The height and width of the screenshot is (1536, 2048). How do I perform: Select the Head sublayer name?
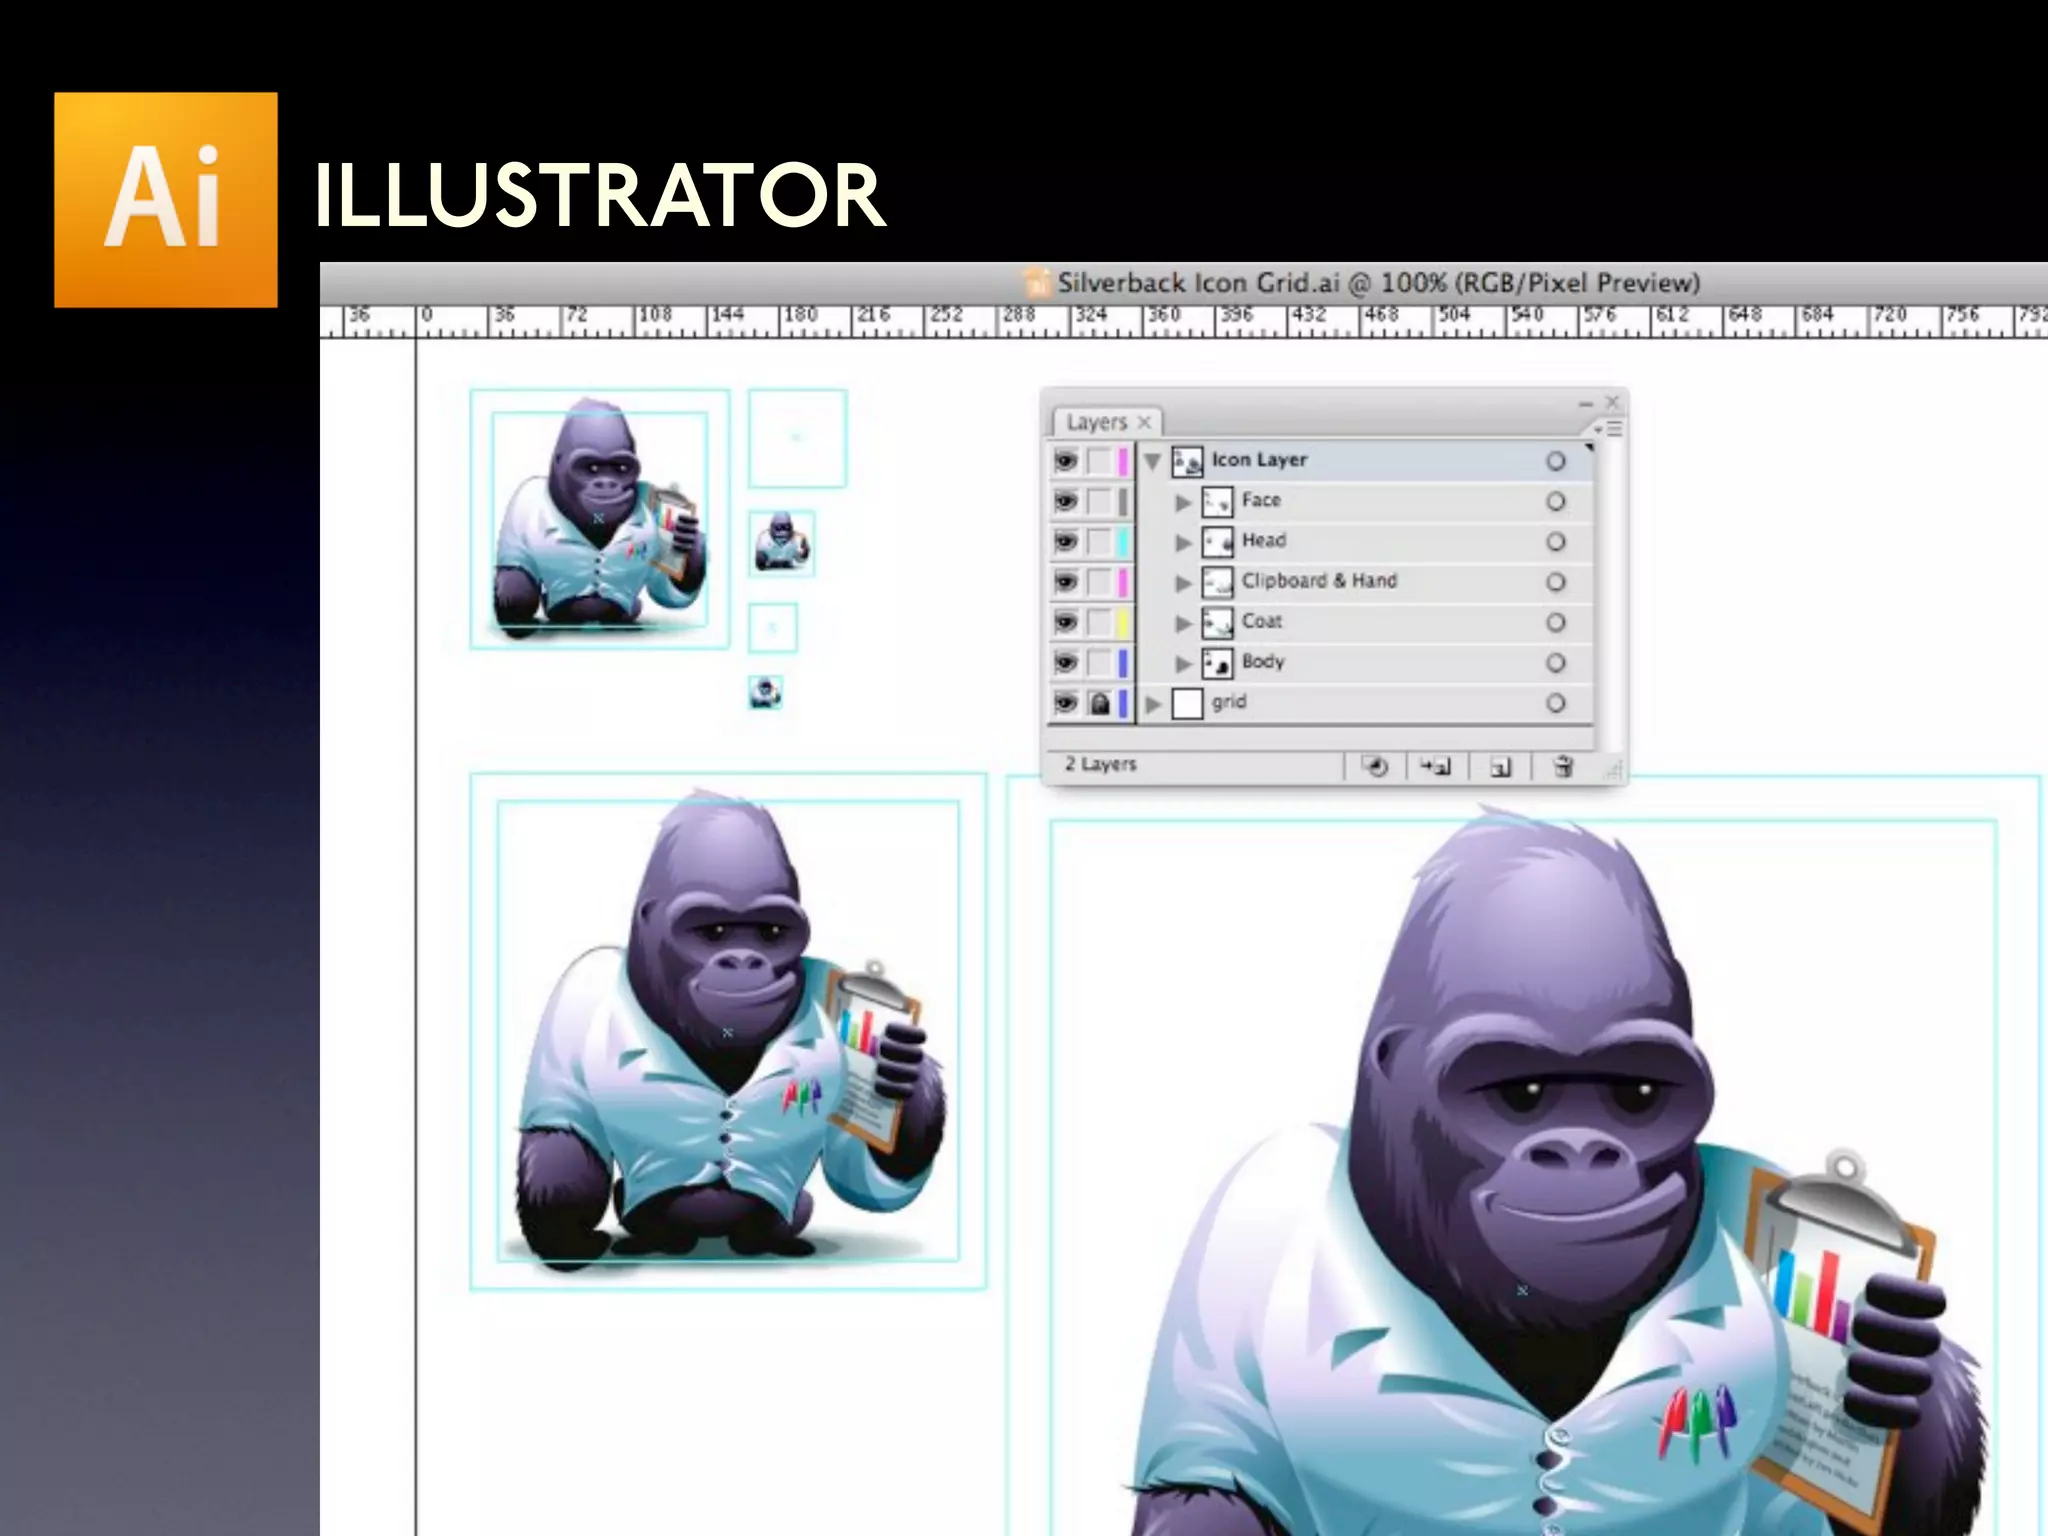coord(1264,540)
